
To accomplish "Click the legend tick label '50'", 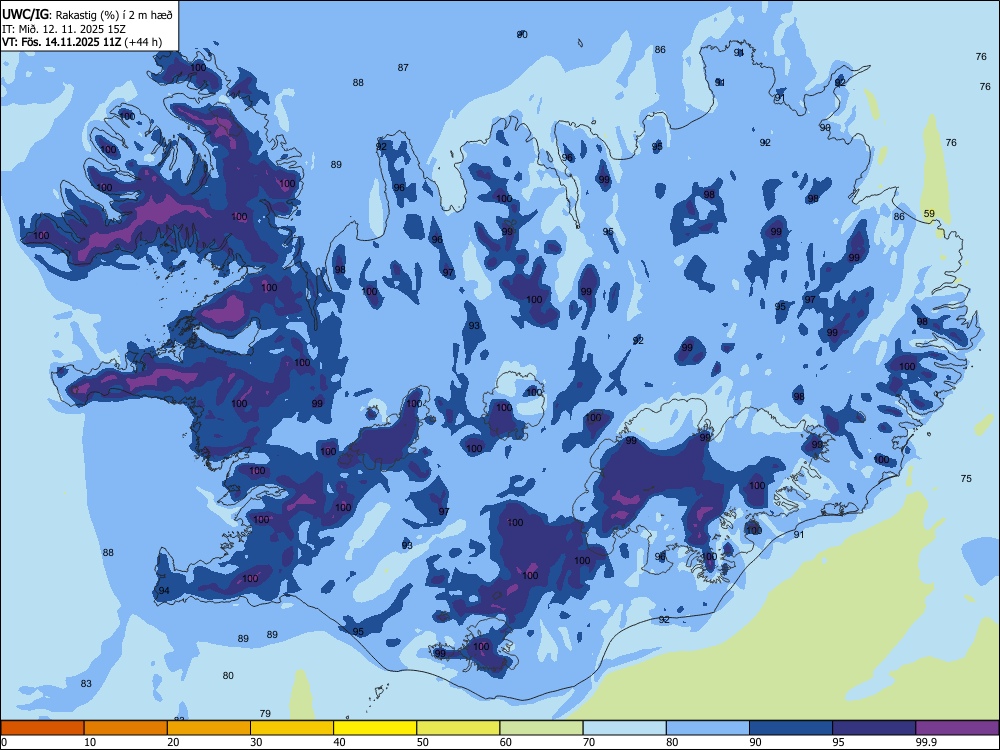I will coord(423,742).
